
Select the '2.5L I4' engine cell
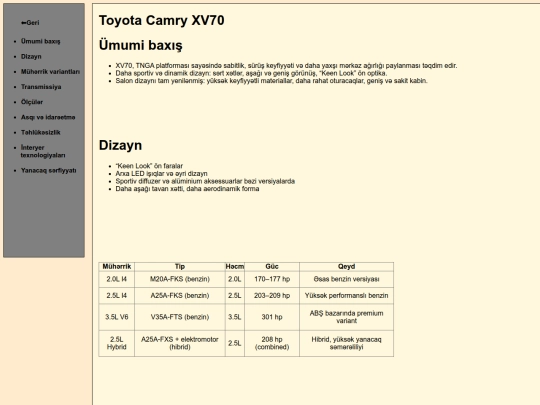(117, 295)
